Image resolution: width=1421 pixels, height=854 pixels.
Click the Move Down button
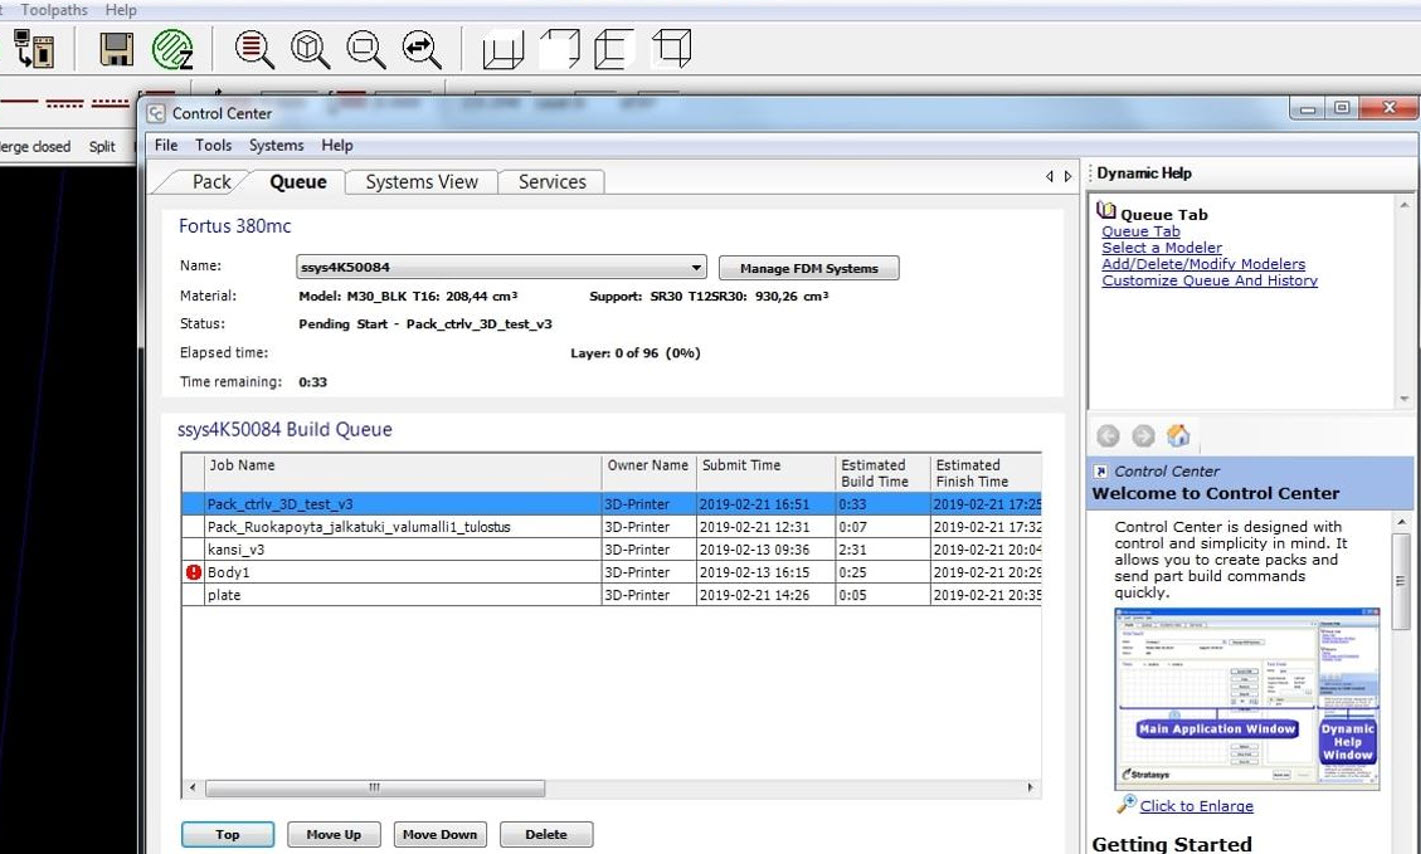(x=440, y=834)
